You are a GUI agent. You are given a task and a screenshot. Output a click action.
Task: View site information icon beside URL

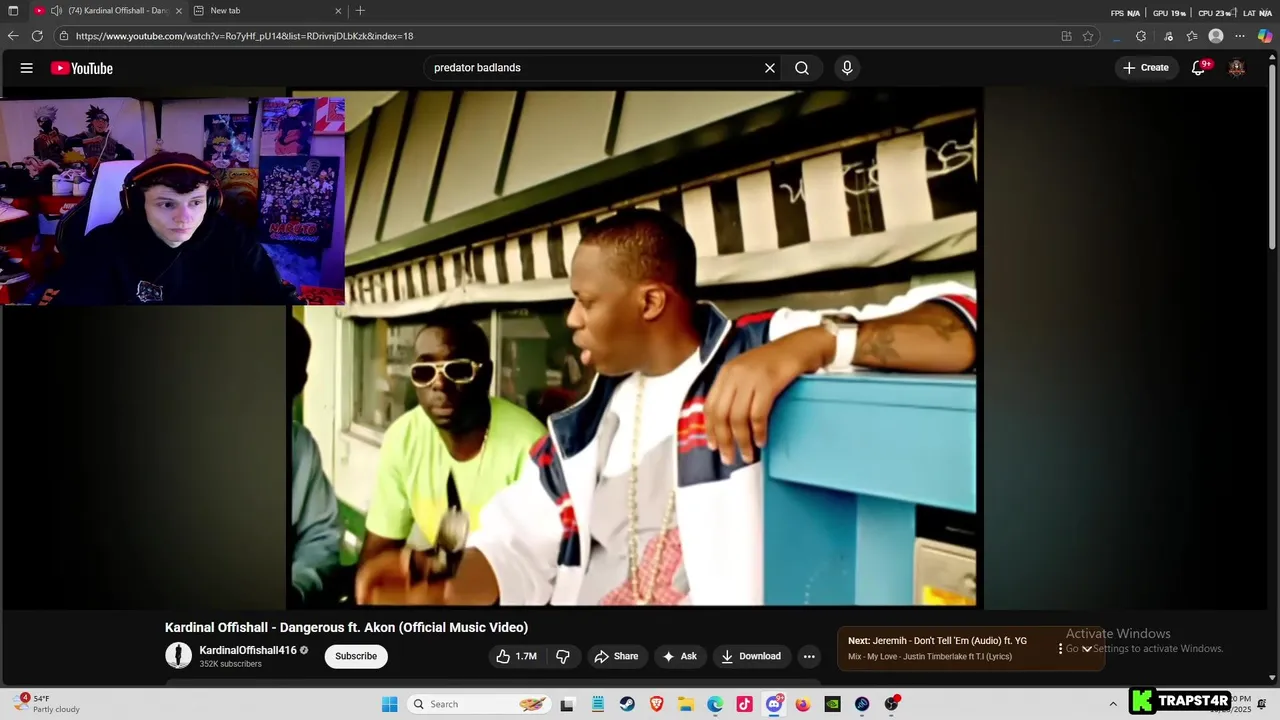coord(64,36)
